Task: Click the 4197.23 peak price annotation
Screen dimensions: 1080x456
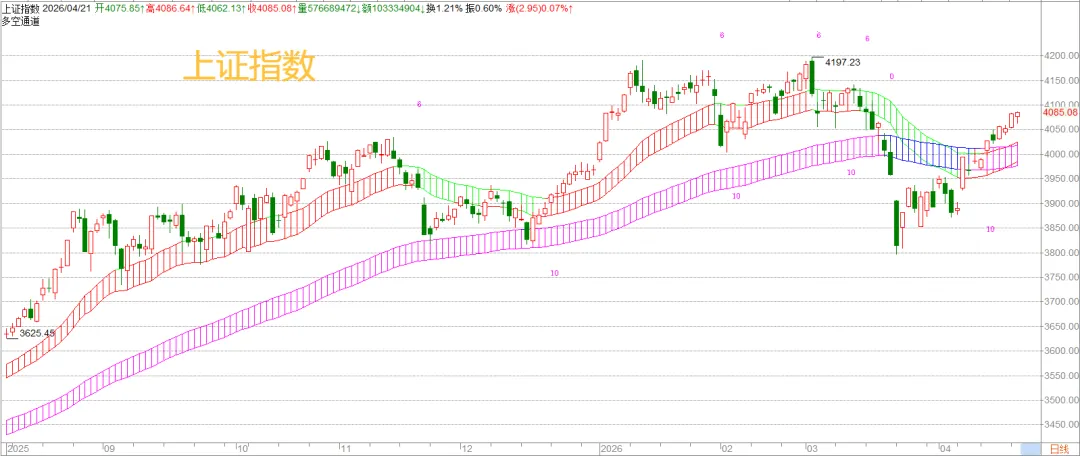Action: pyautogui.click(x=843, y=62)
